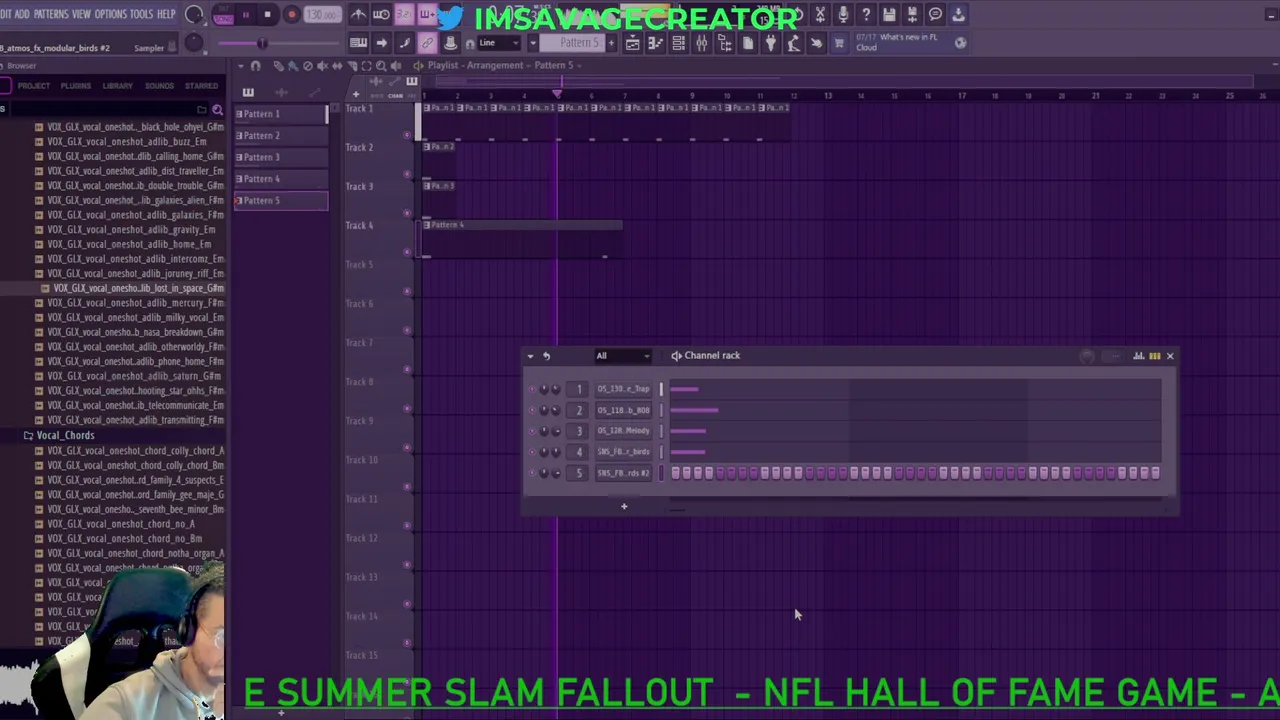Image resolution: width=1280 pixels, height=720 pixels.
Task: Toggle mute light for channel 2
Action: (x=532, y=410)
